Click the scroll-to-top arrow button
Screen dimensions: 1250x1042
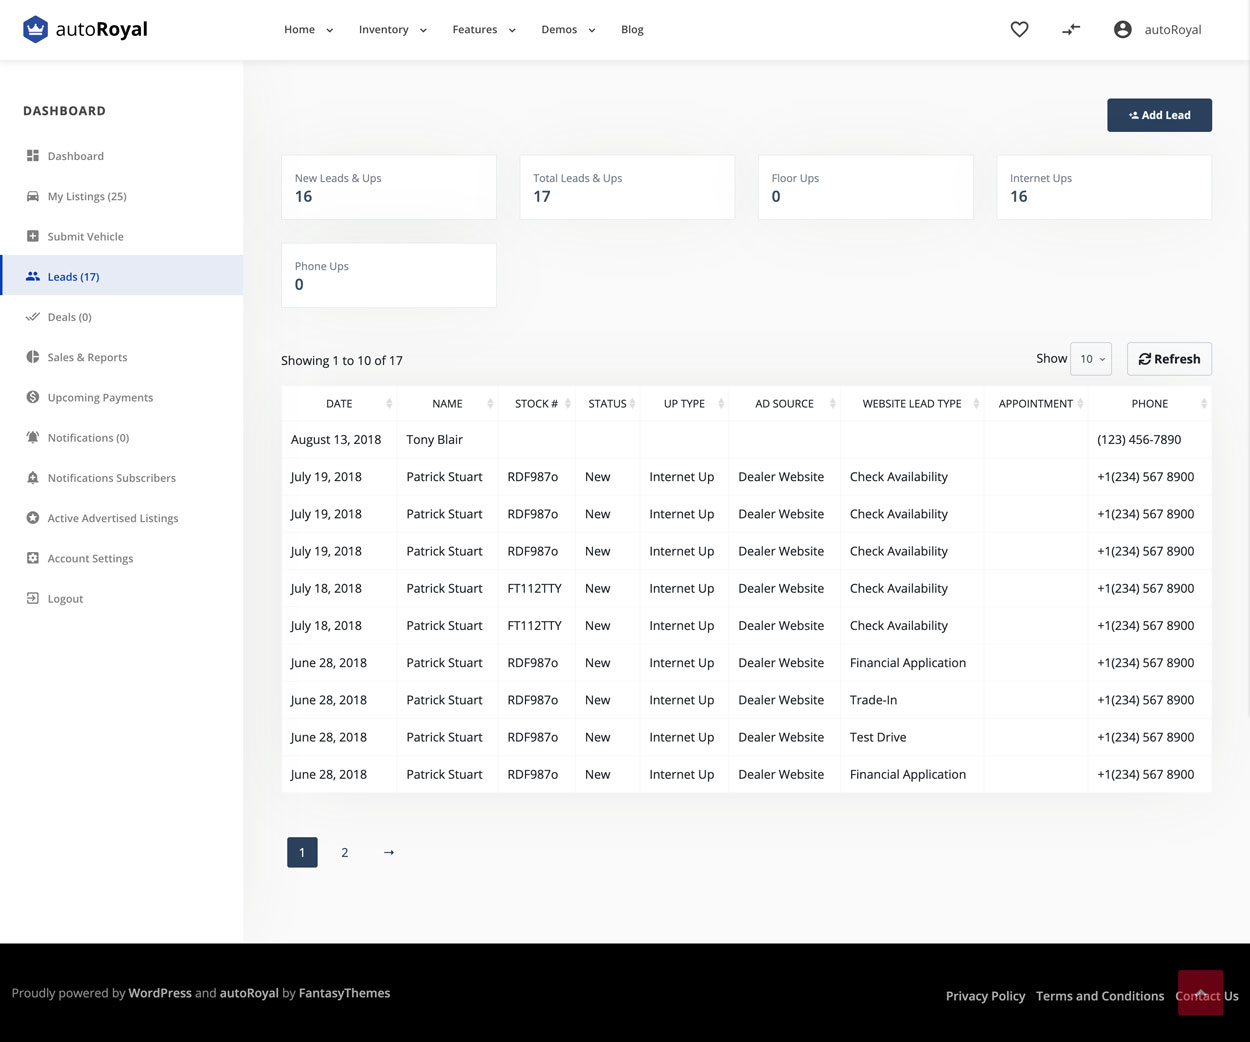(x=1200, y=992)
